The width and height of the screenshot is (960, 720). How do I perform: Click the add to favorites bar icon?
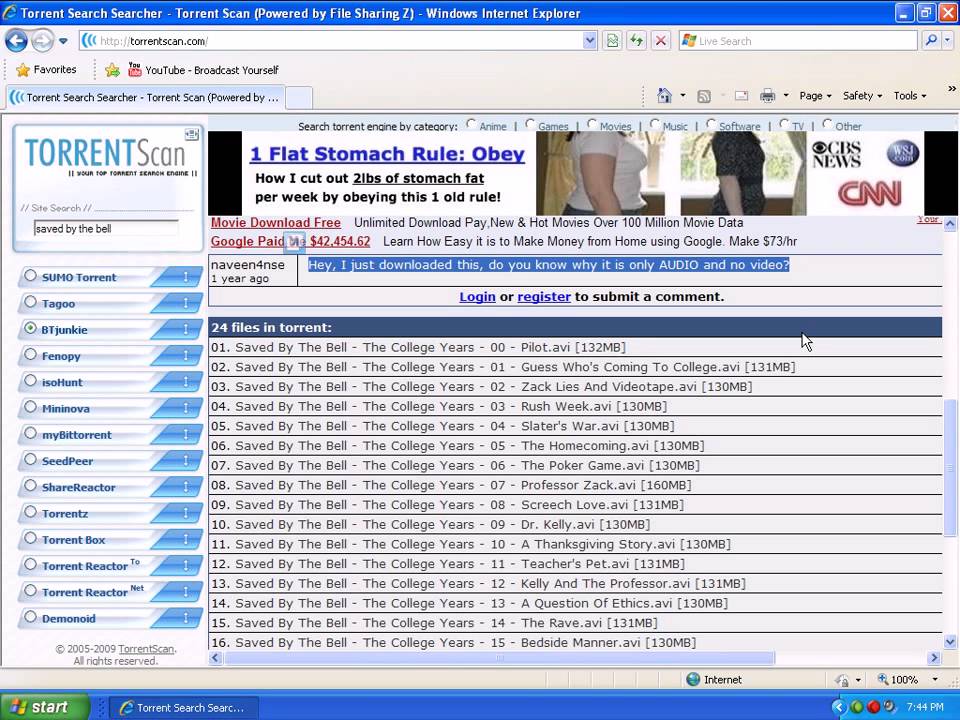[x=112, y=70]
